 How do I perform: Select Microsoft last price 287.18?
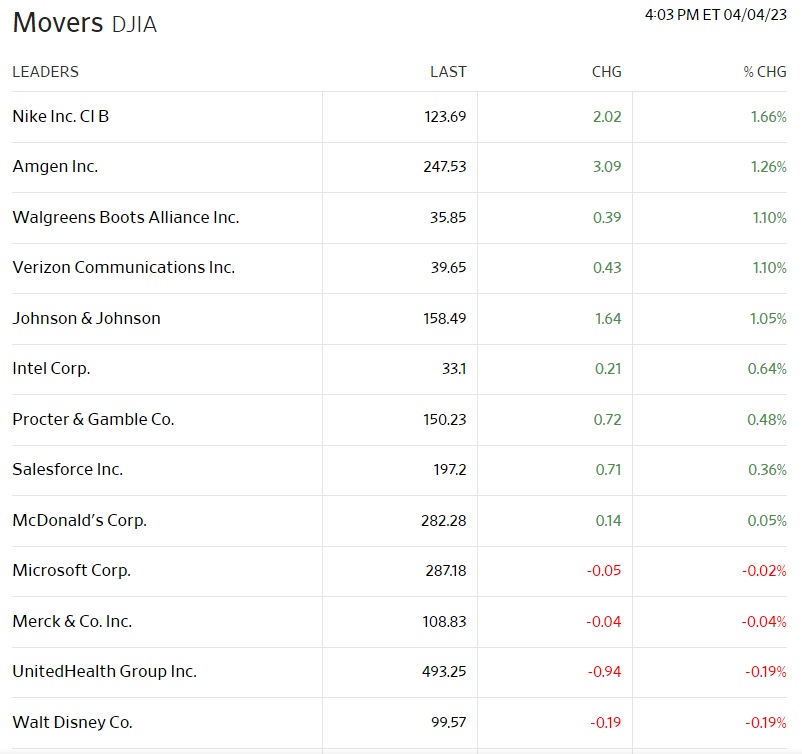[445, 570]
